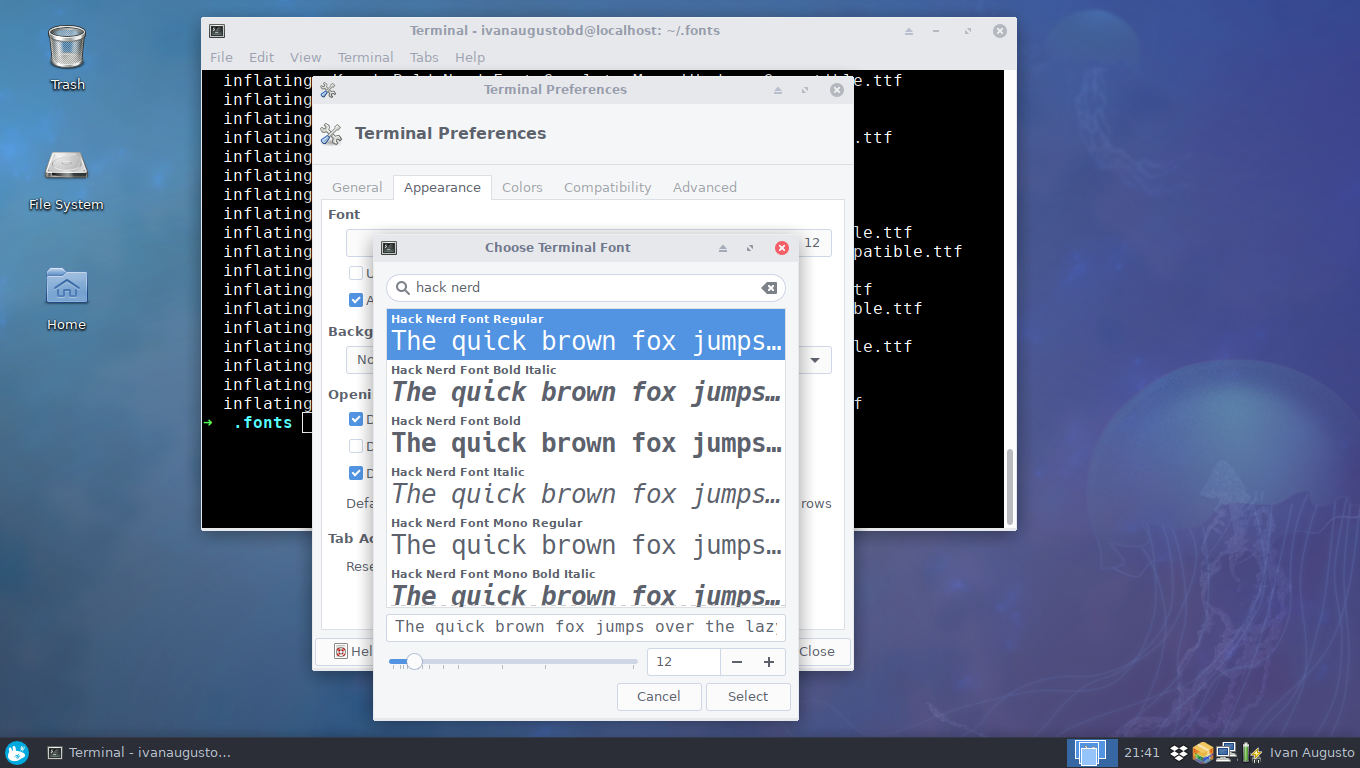Increase font size with plus button
The height and width of the screenshot is (768, 1360).
769,662
